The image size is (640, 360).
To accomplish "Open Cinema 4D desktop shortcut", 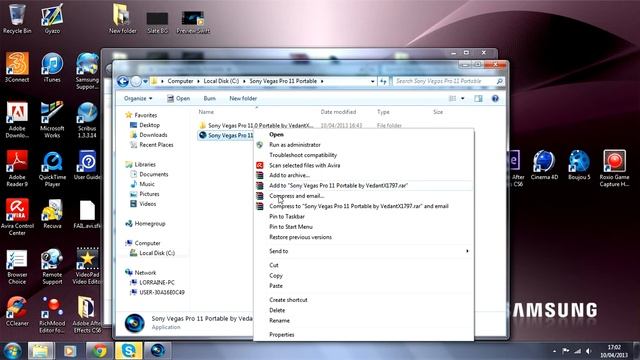I will point(544,165).
